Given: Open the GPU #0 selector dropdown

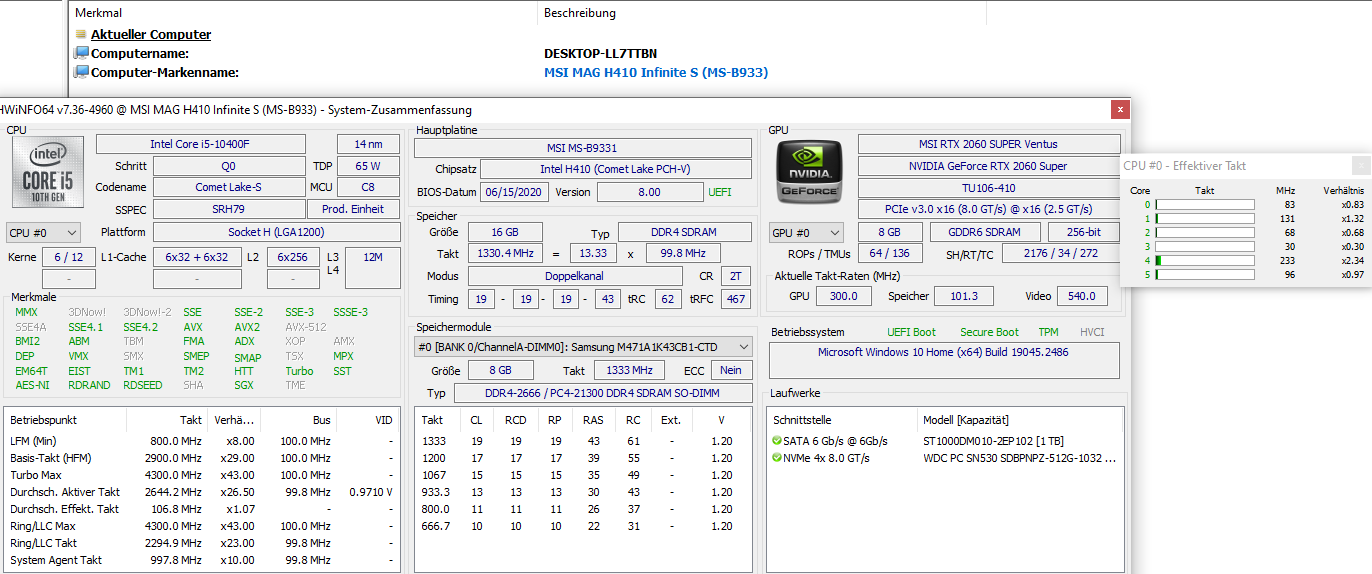Looking at the screenshot, I should point(805,233).
